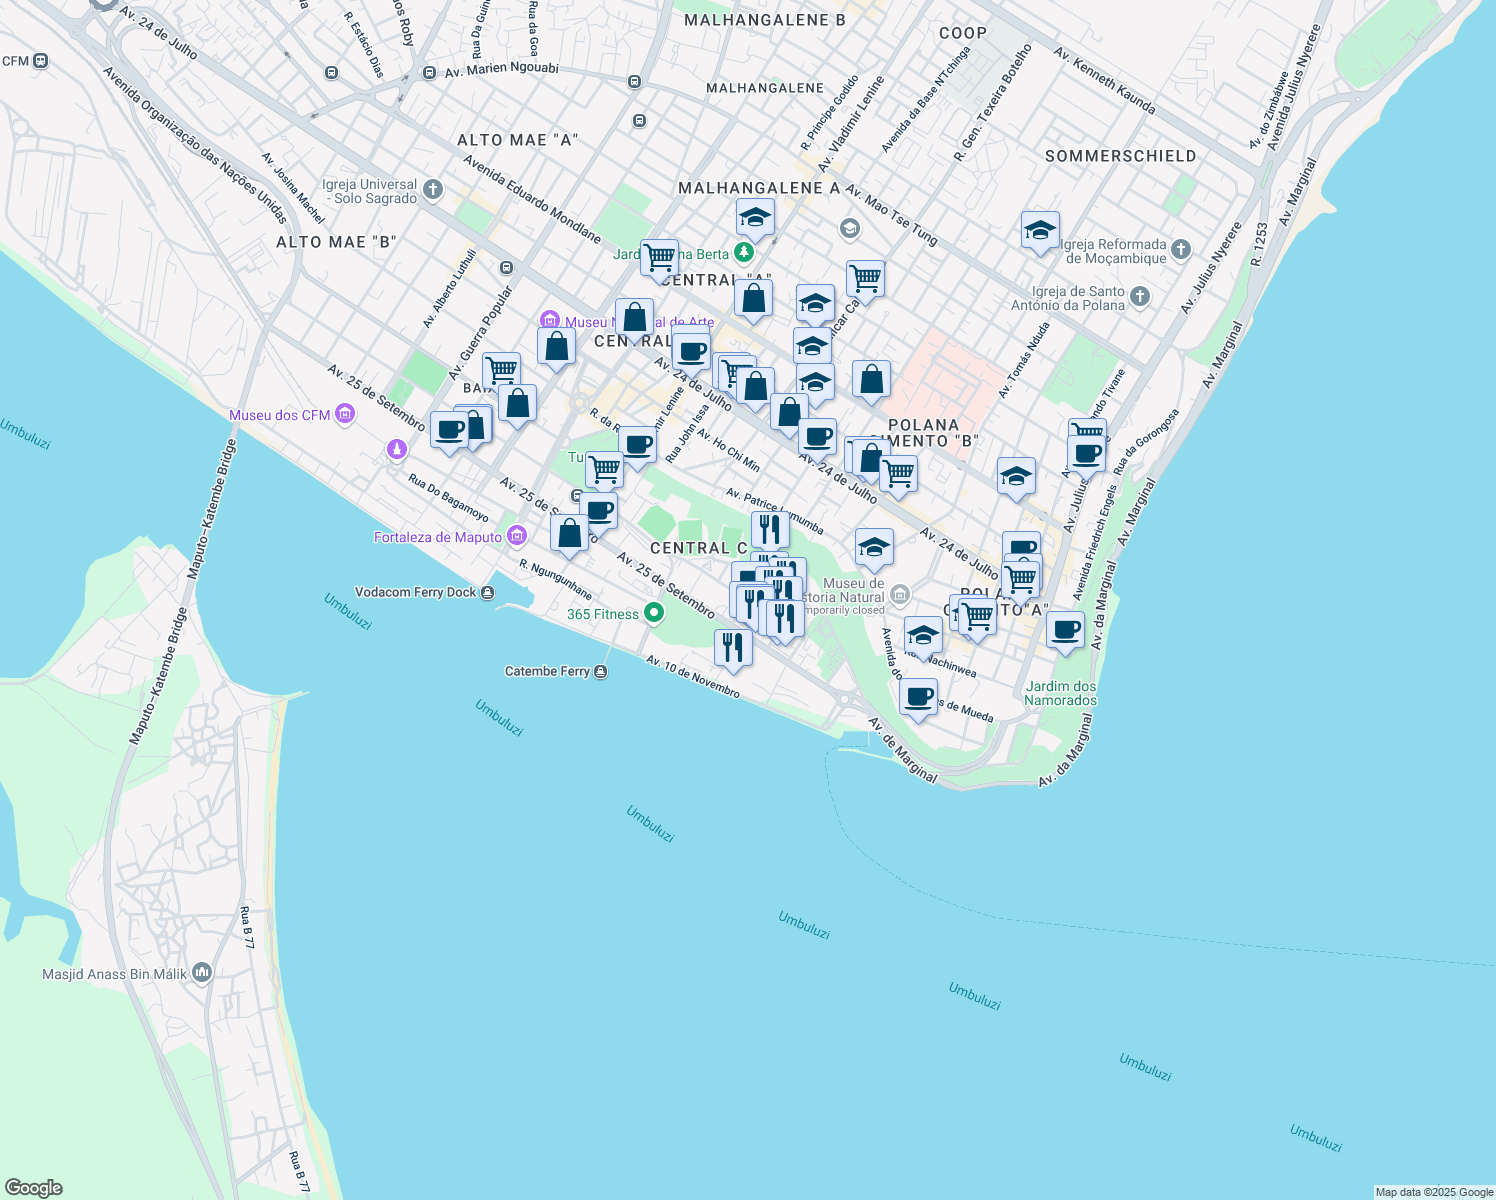The height and width of the screenshot is (1200, 1496).
Task: Click the shopping cart marker right of Av. 24 de Julho
Action: 898,474
